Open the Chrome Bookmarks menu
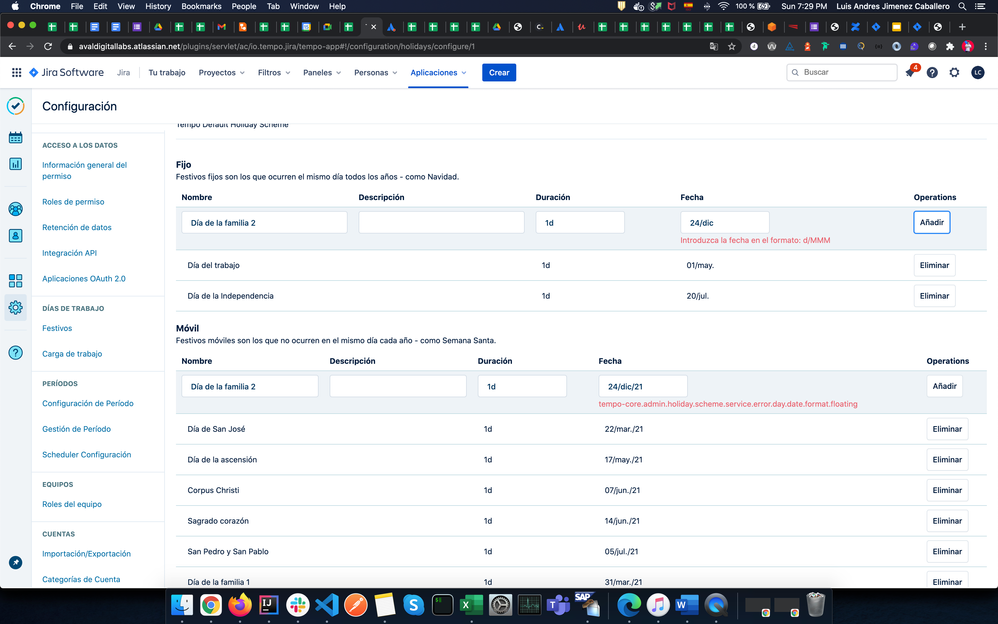Image resolution: width=998 pixels, height=624 pixels. click(x=201, y=6)
